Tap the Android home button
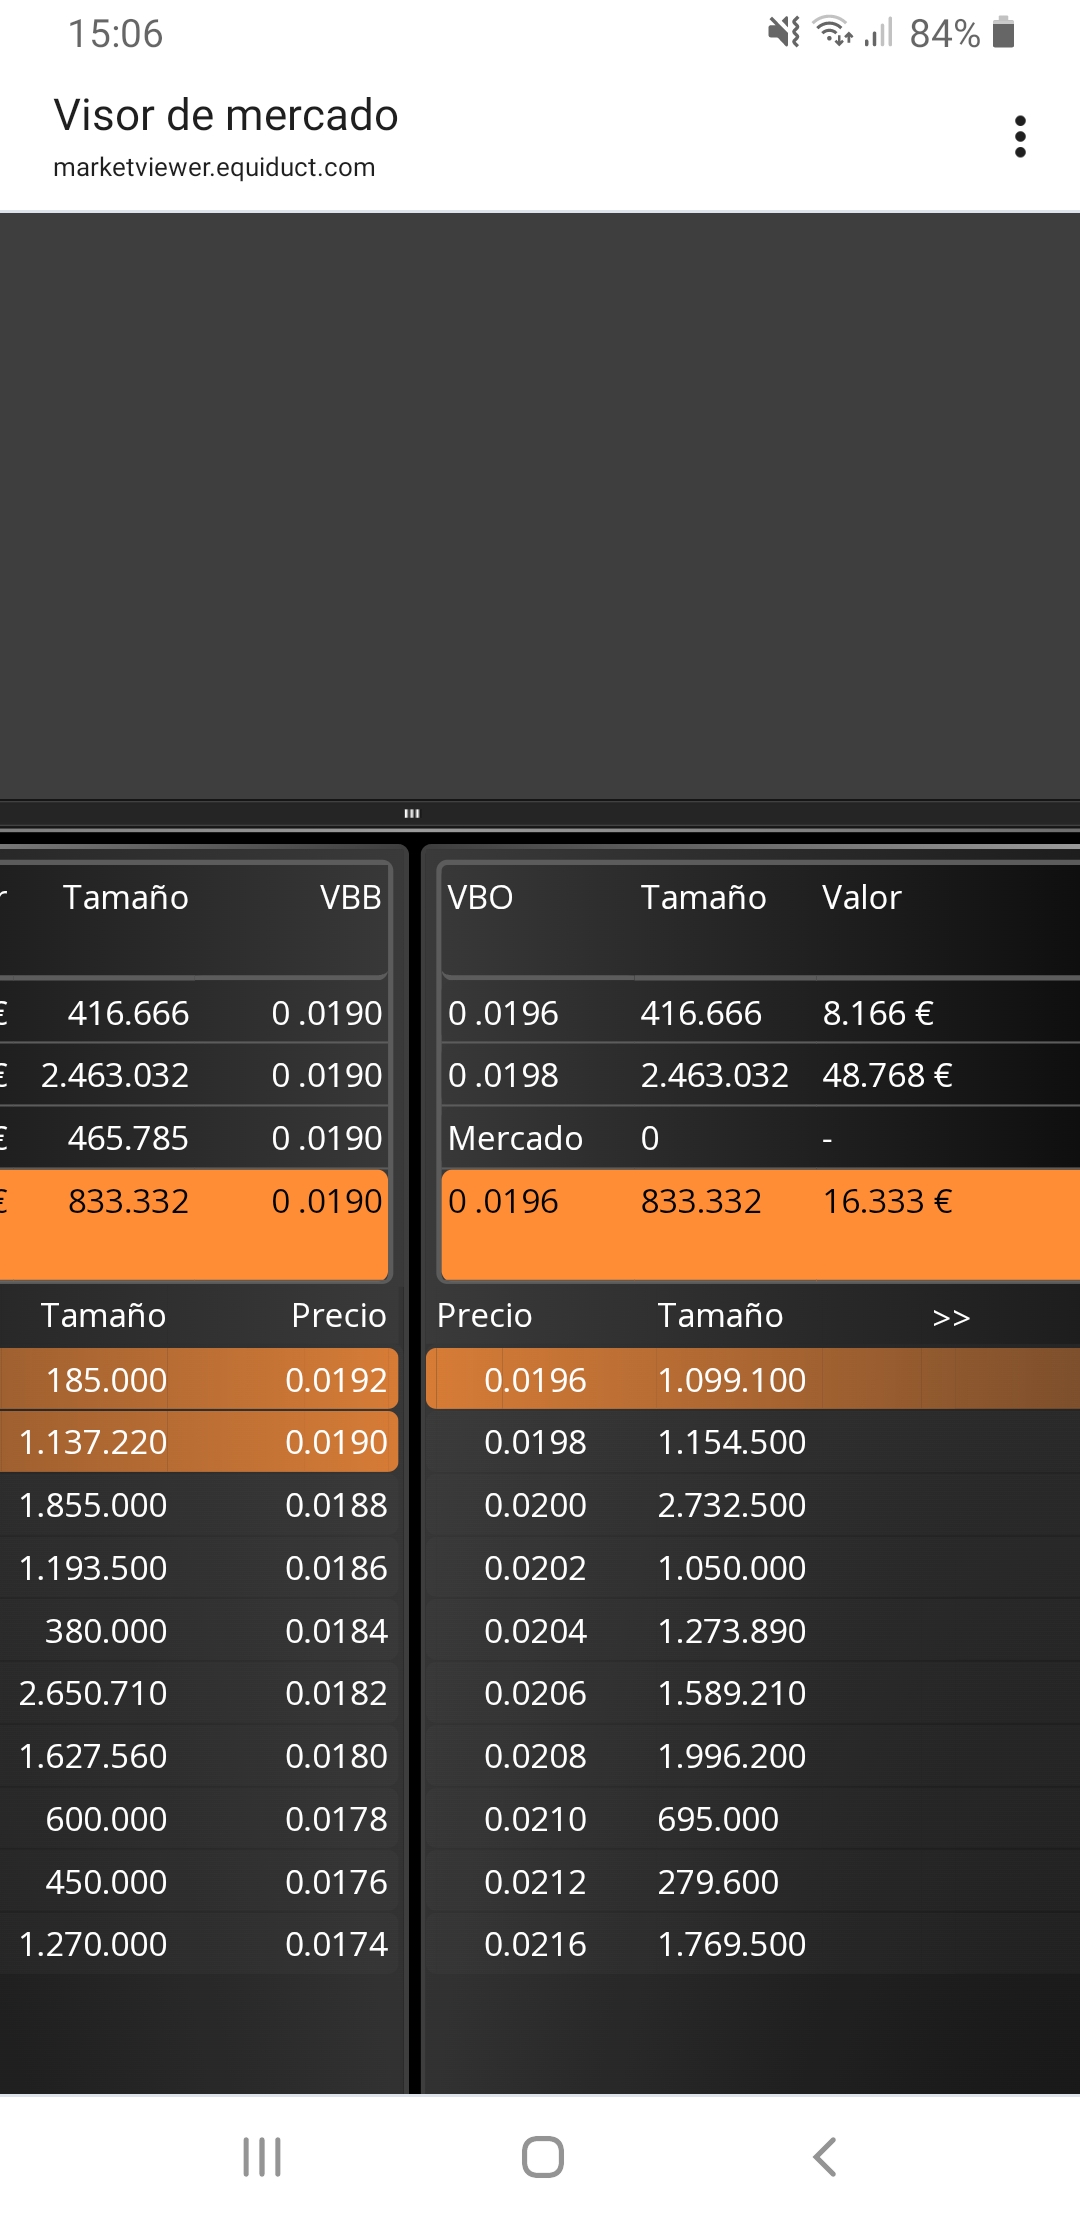The width and height of the screenshot is (1080, 2220). (542, 2157)
